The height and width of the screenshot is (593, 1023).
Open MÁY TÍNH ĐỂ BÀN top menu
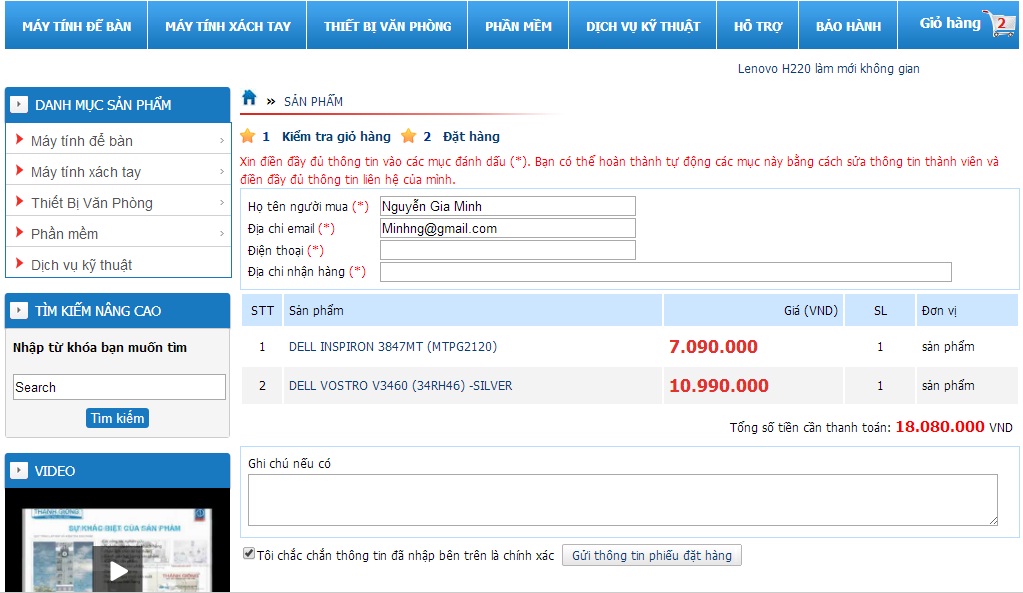coord(76,25)
